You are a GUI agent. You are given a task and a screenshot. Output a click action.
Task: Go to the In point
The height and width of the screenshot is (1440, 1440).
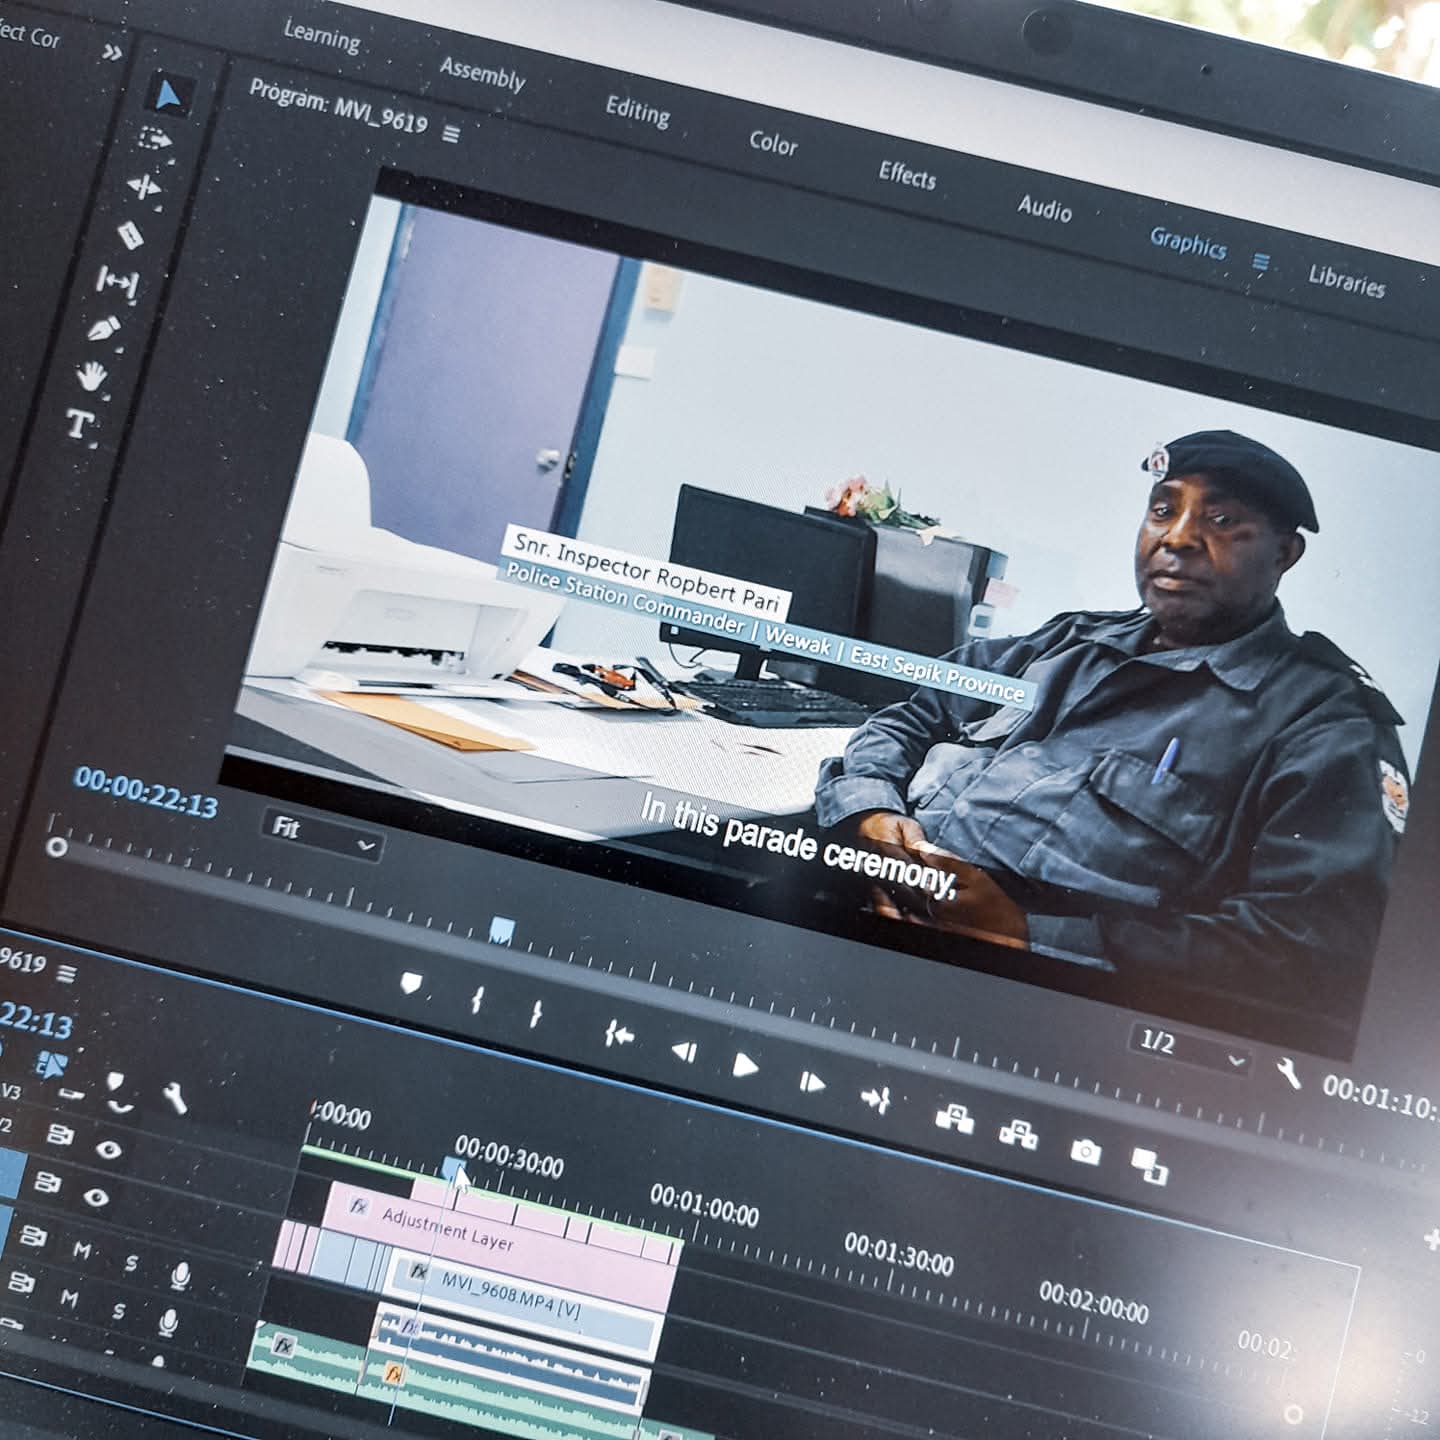pos(619,1034)
